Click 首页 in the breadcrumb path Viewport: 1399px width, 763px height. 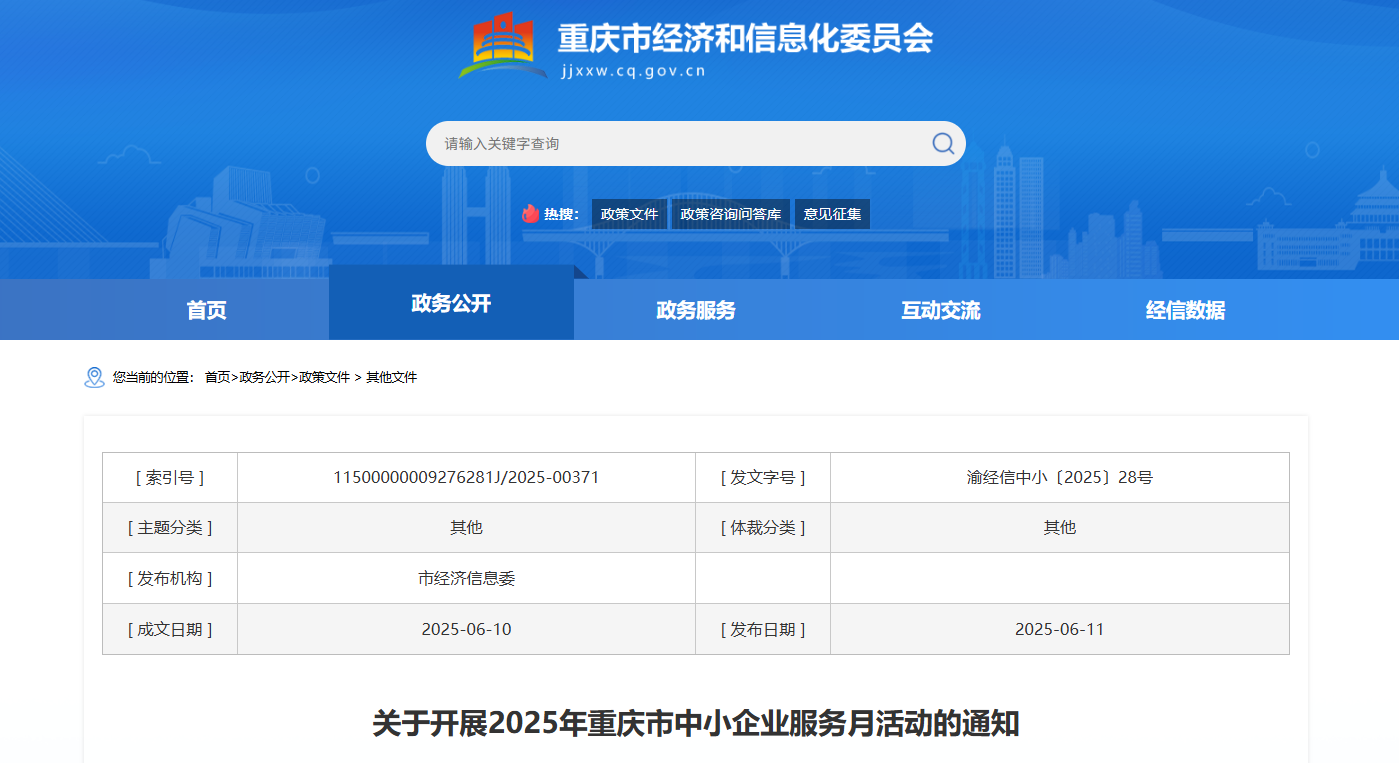(x=217, y=377)
